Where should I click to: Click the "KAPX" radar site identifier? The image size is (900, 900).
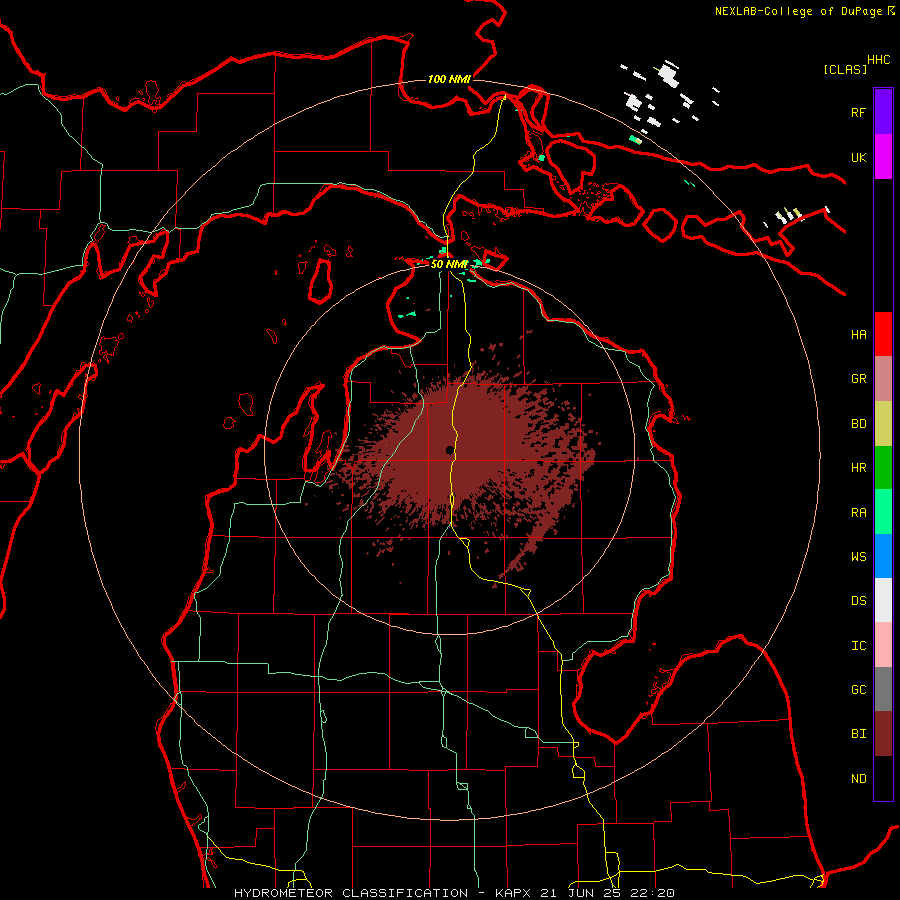tap(511, 893)
